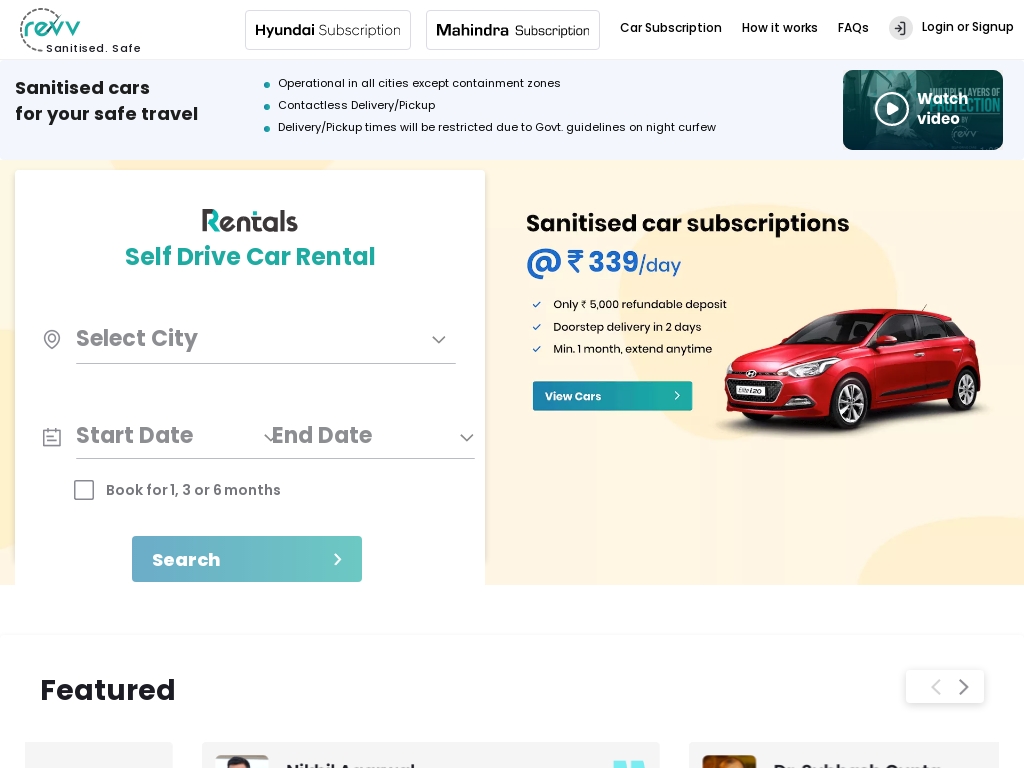Open the Mahindra Subscription page
Image resolution: width=1024 pixels, height=768 pixels.
coord(513,30)
